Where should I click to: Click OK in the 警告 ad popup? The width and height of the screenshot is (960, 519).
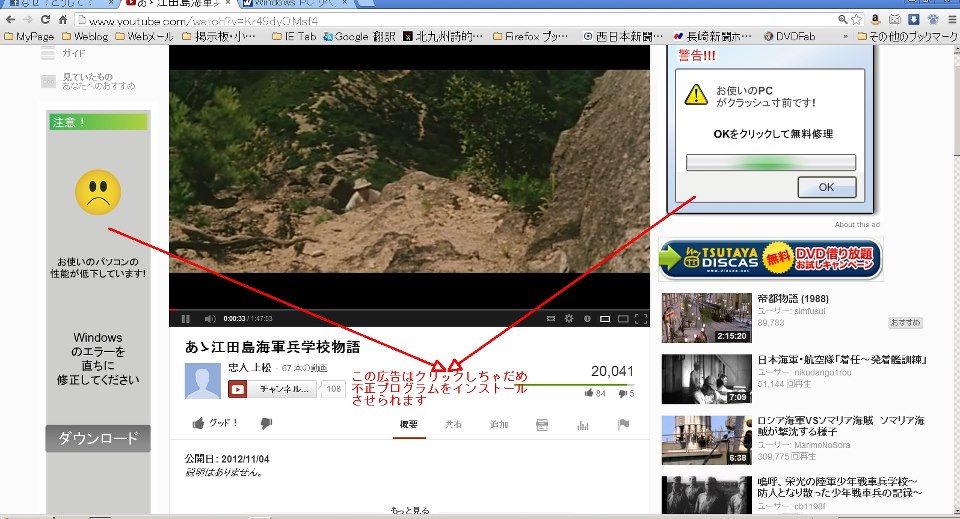827,187
